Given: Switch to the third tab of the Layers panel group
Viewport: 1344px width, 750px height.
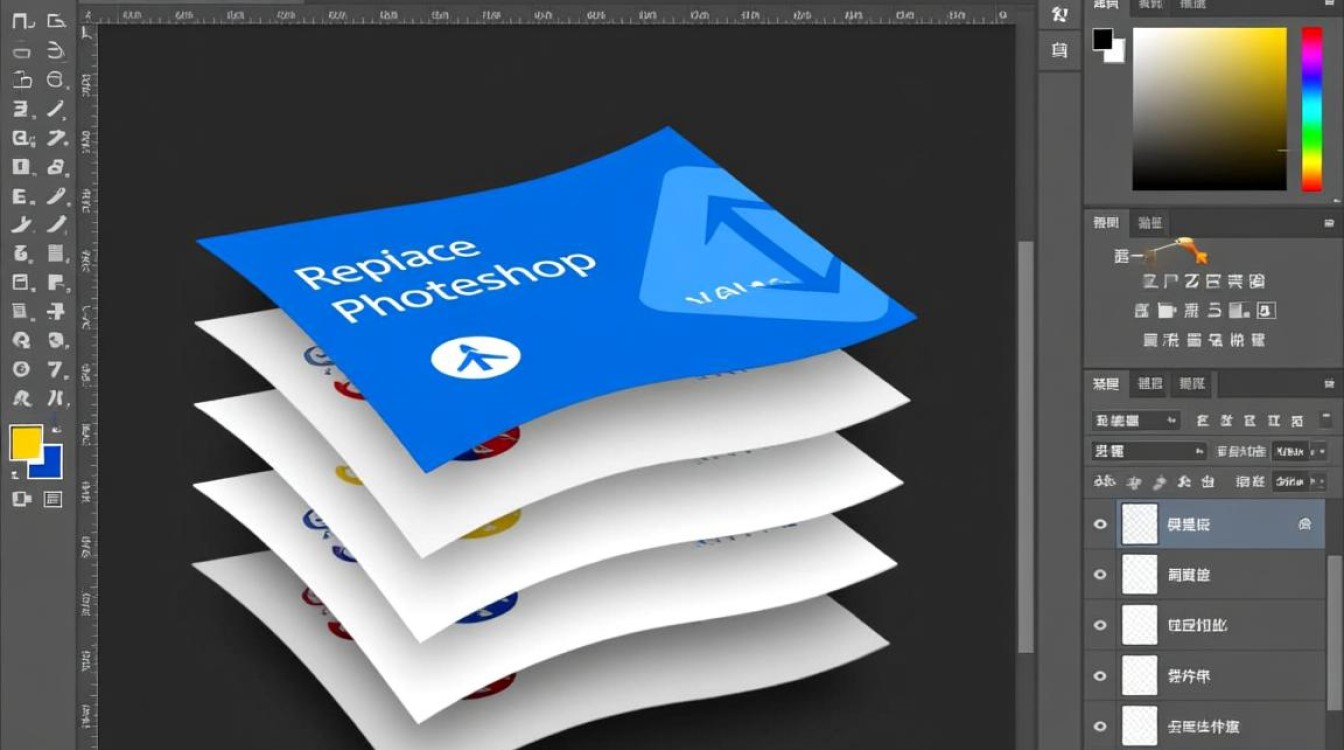Looking at the screenshot, I should tap(1191, 383).
